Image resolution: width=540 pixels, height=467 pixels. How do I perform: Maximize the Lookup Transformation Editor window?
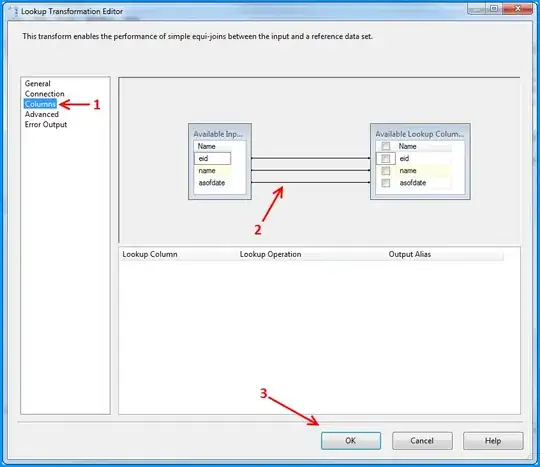point(494,9)
